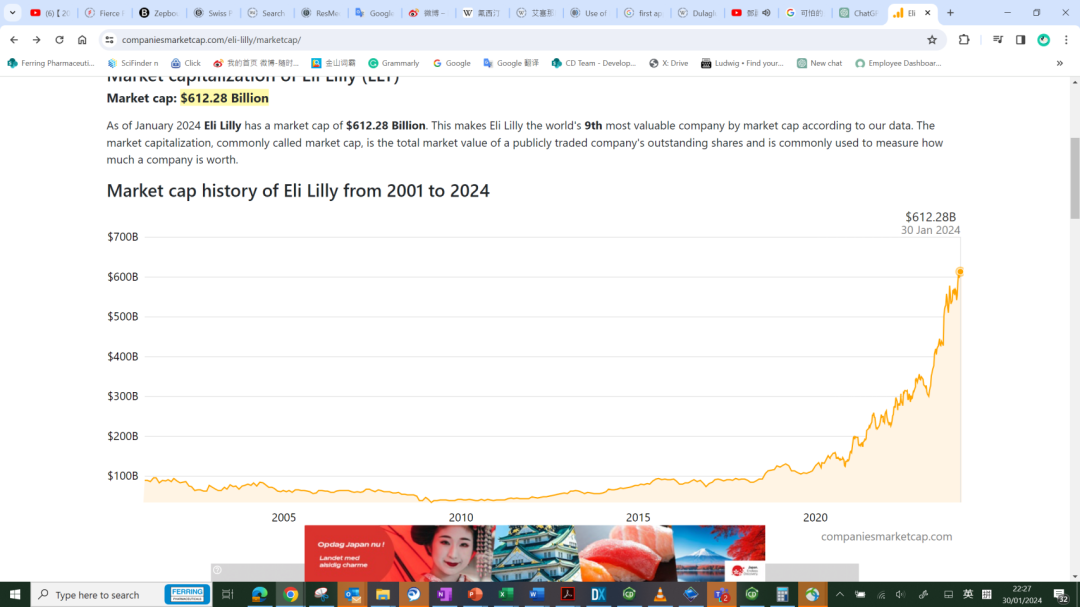Viewport: 1080px width, 607px height.
Task: Open OneNote from the taskbar
Action: point(444,594)
